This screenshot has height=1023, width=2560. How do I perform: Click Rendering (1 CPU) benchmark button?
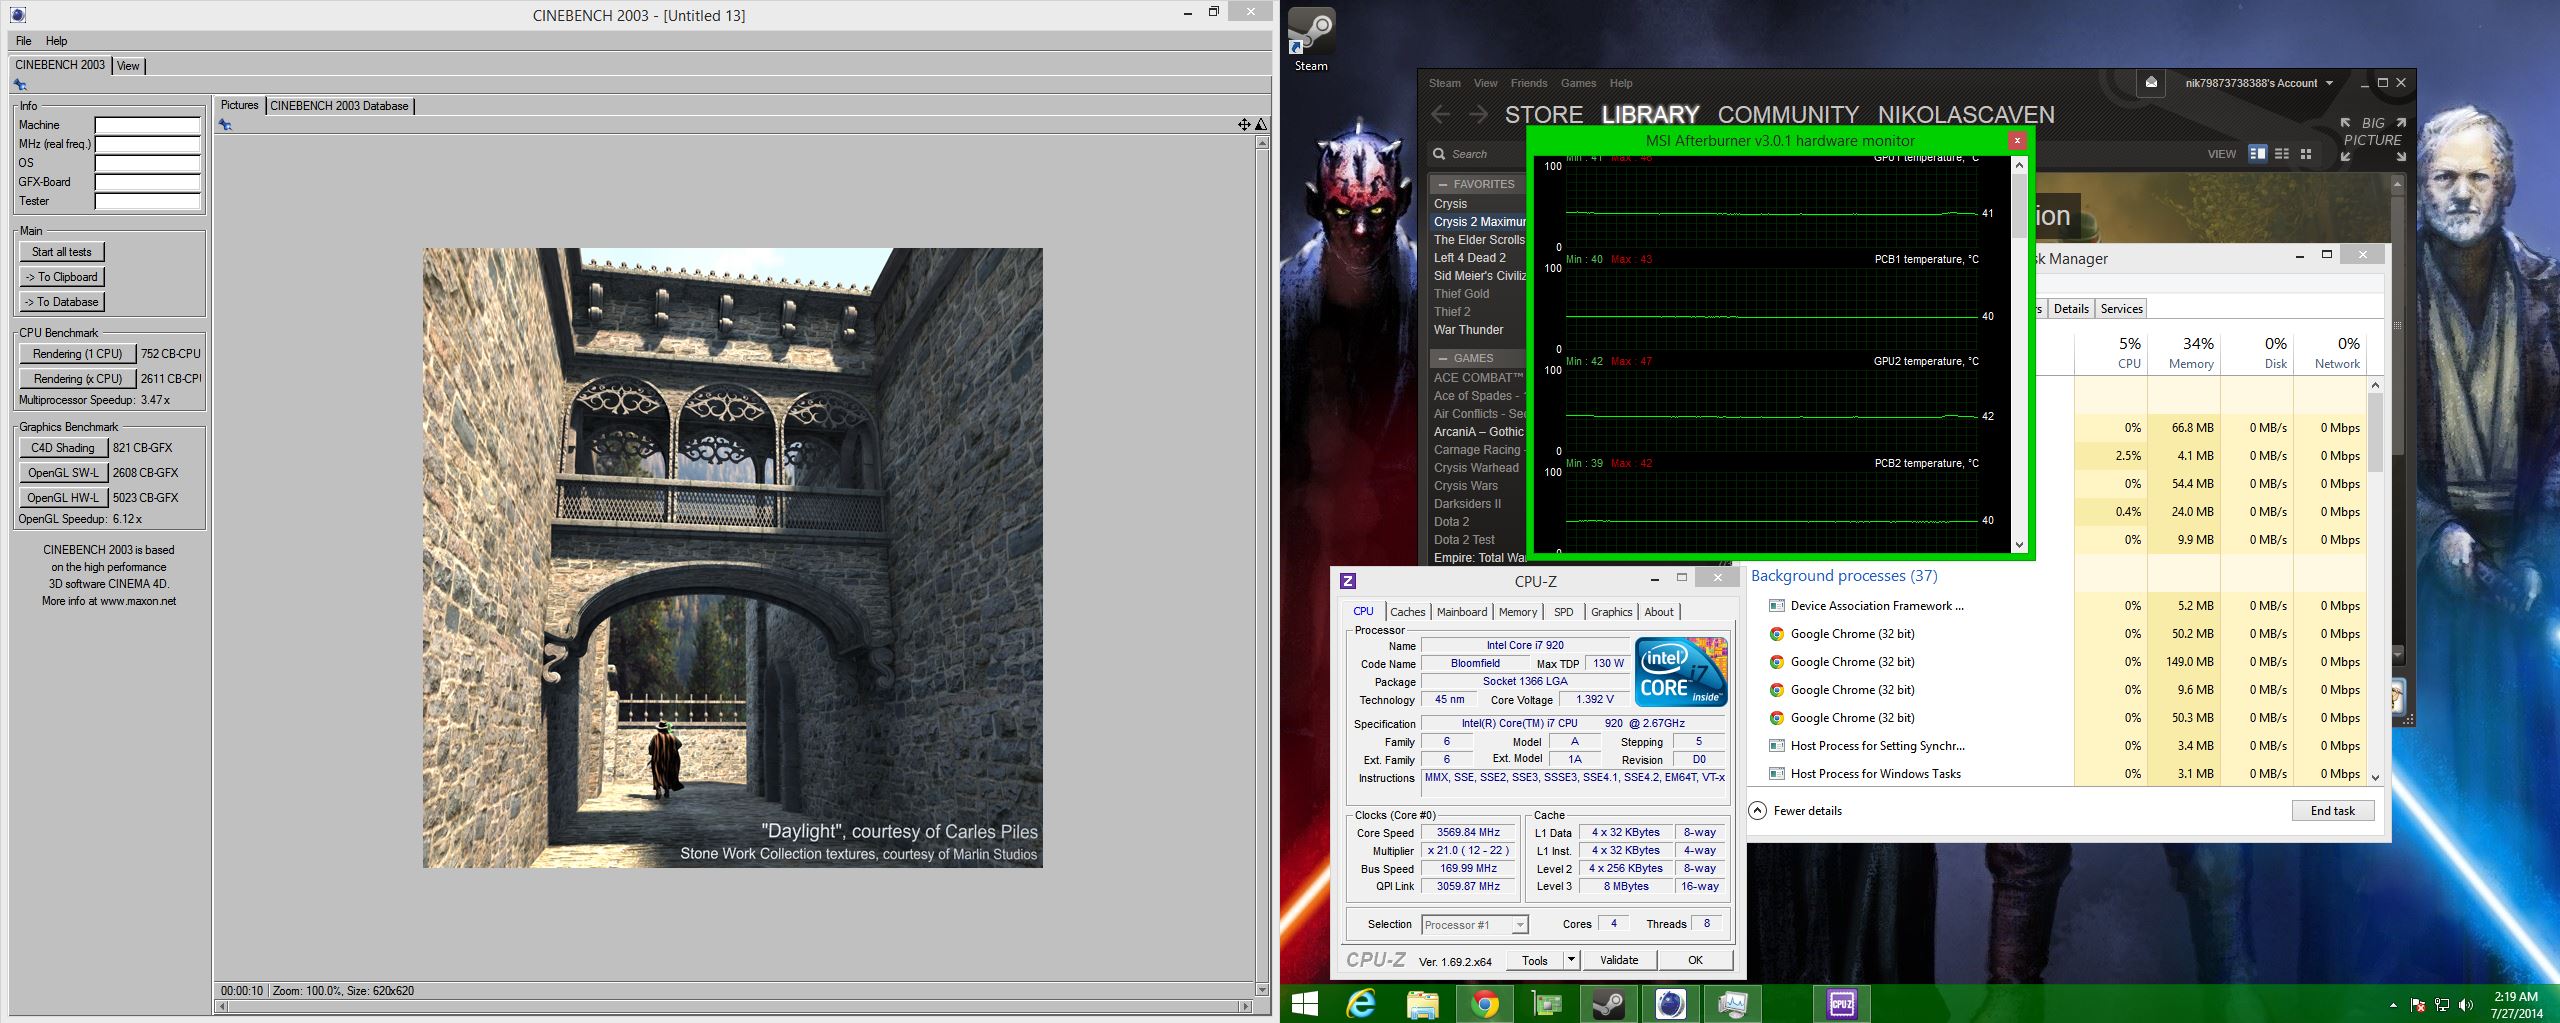click(77, 354)
